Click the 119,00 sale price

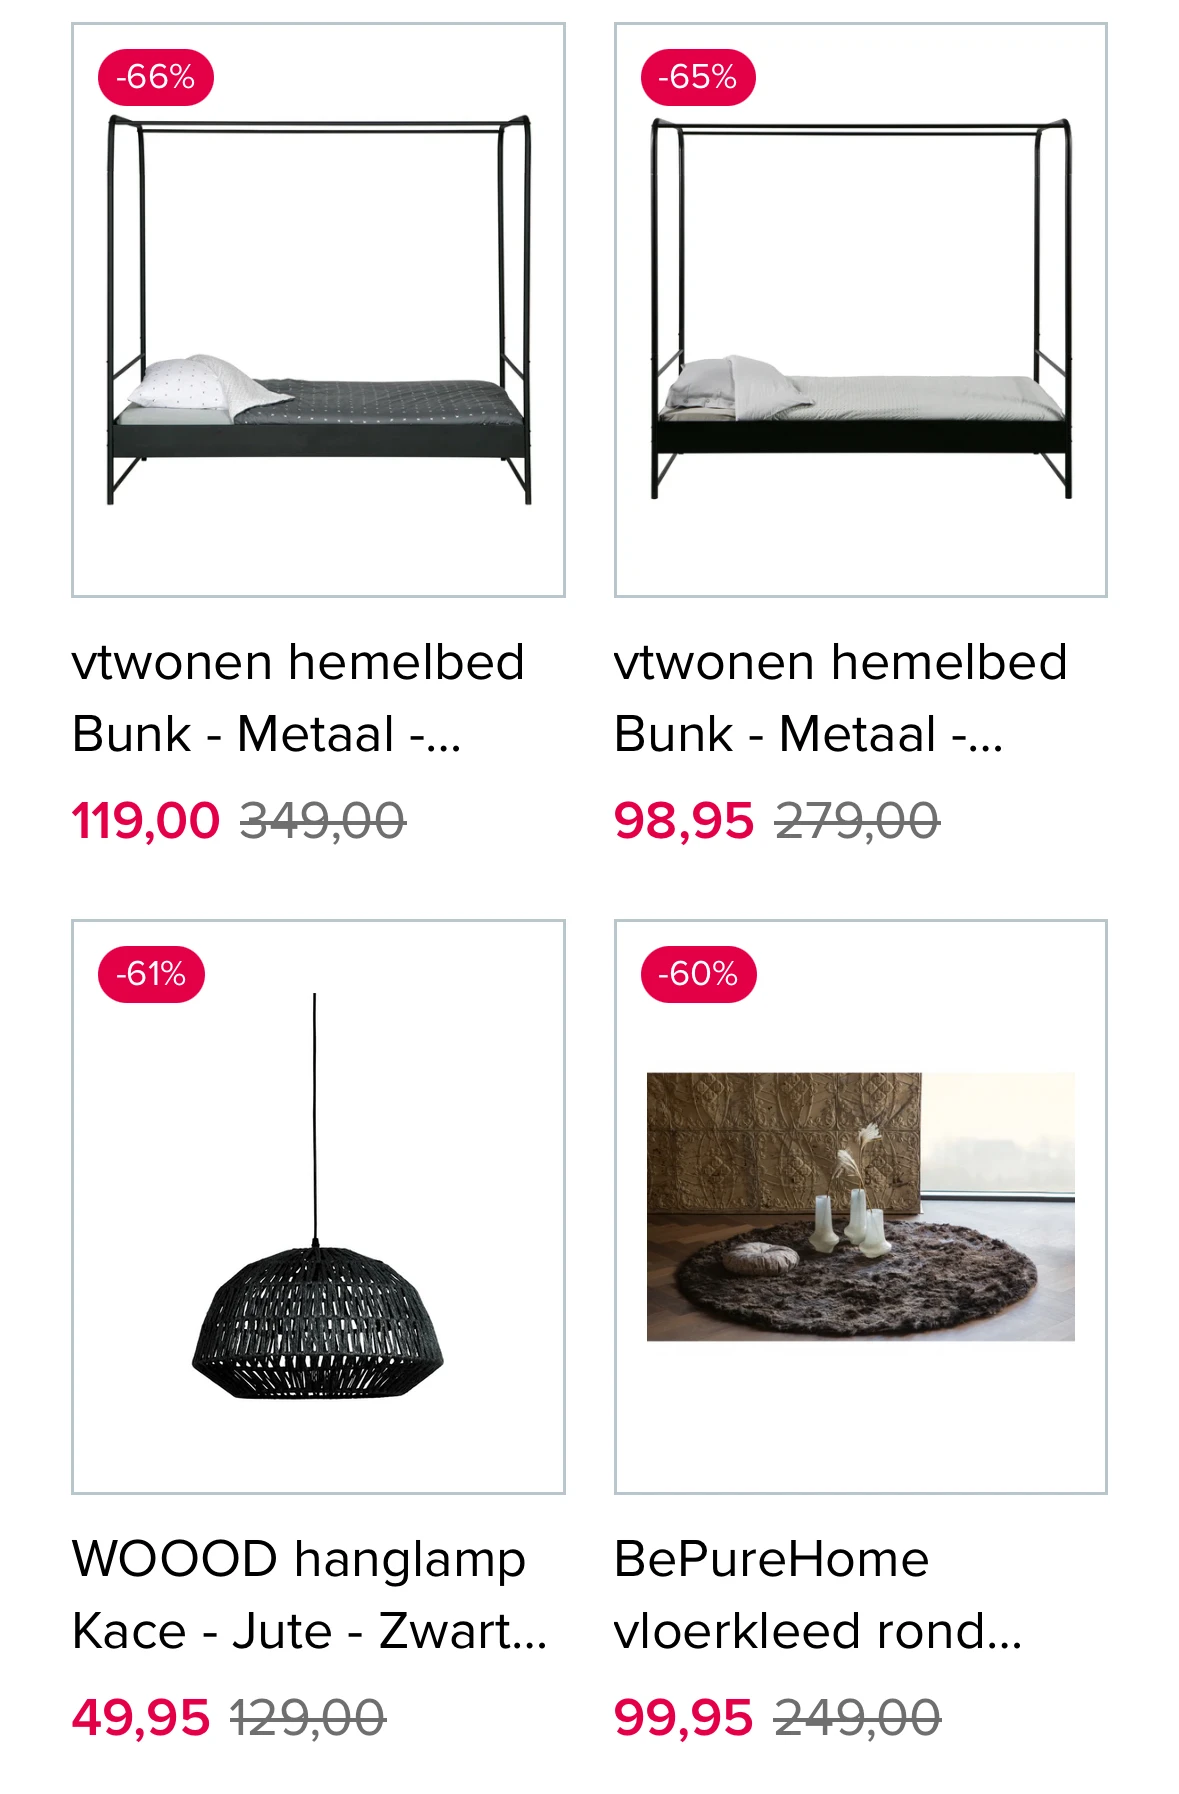point(145,818)
